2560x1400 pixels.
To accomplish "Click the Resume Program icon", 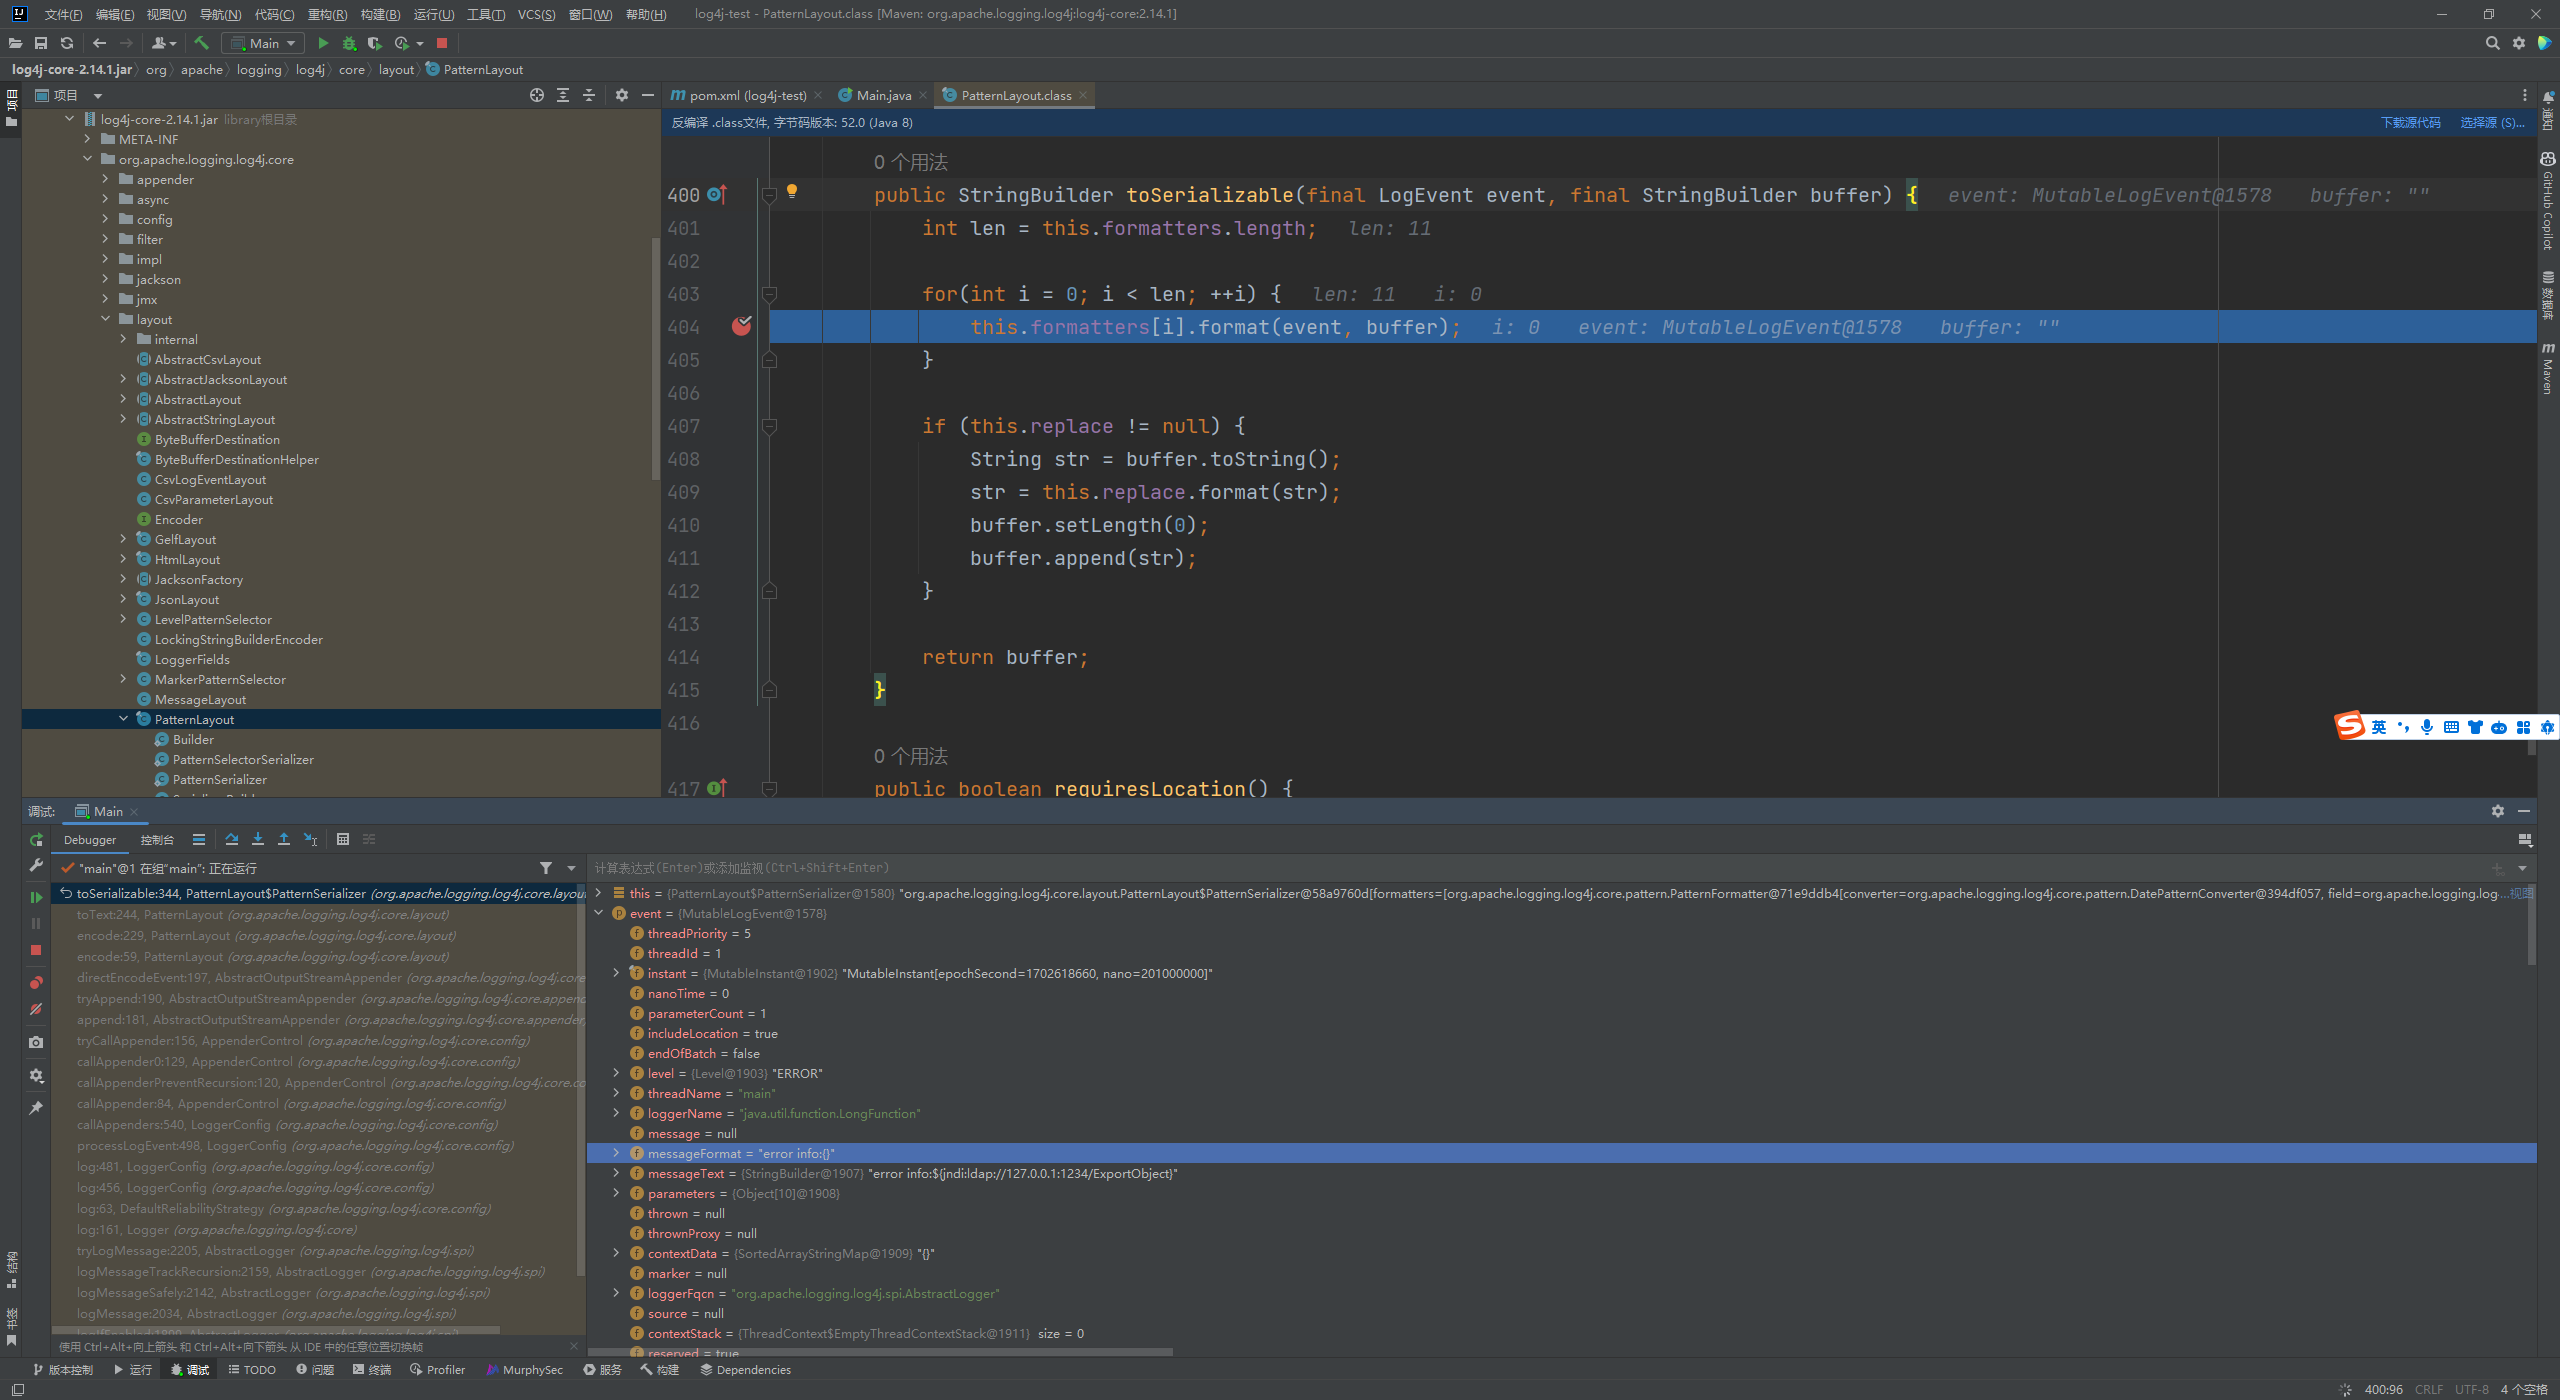I will (x=36, y=897).
